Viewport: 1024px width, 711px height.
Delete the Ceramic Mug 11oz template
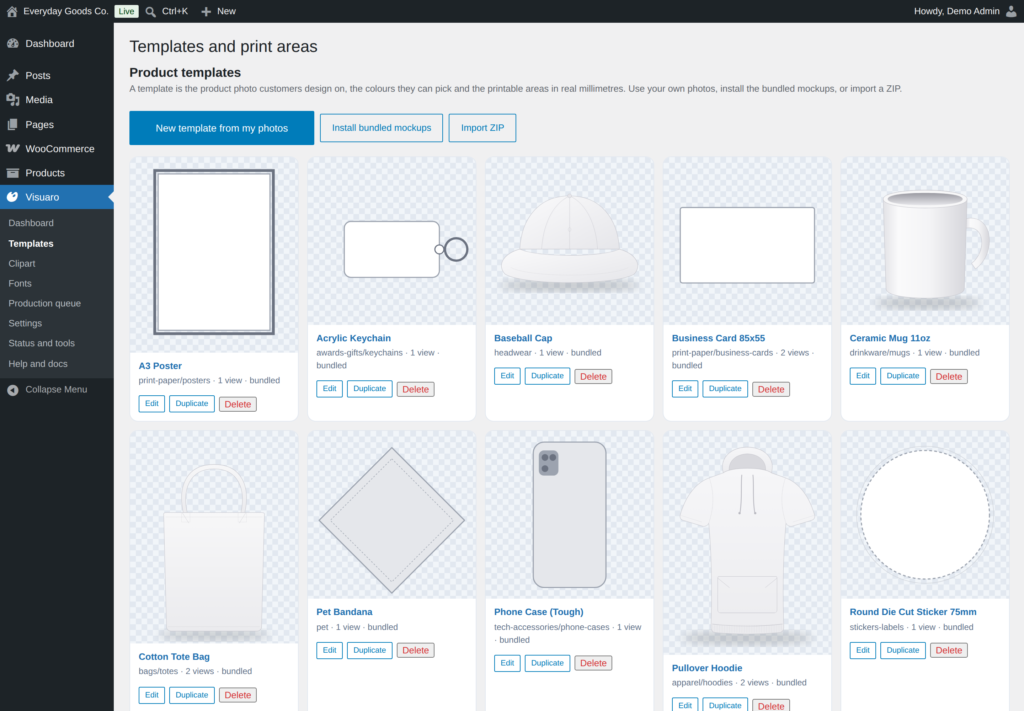949,376
